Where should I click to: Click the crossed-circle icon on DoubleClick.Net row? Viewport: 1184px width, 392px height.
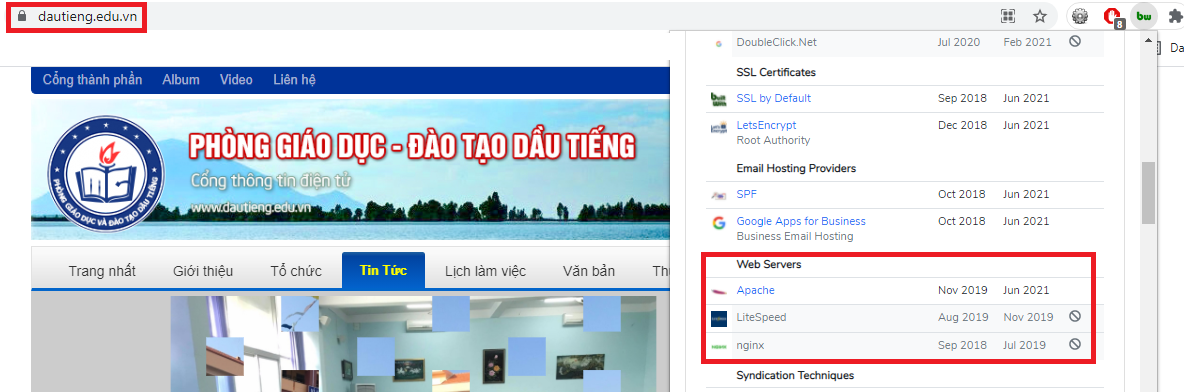[x=1075, y=42]
